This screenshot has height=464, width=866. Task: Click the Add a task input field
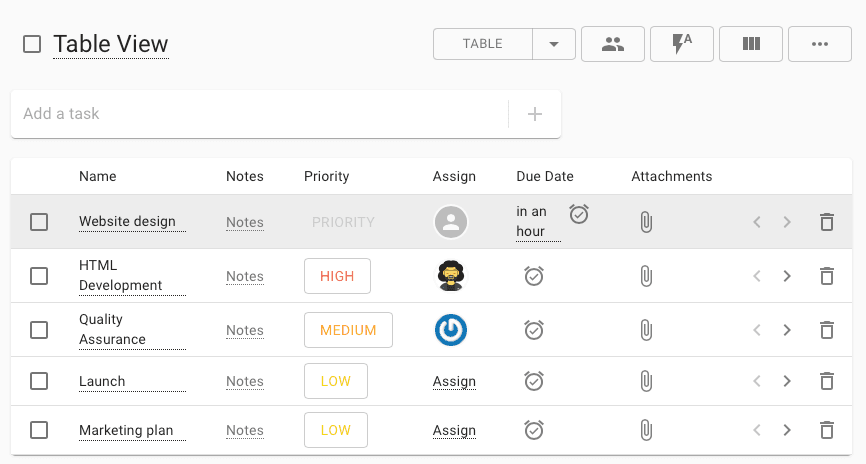click(x=260, y=114)
